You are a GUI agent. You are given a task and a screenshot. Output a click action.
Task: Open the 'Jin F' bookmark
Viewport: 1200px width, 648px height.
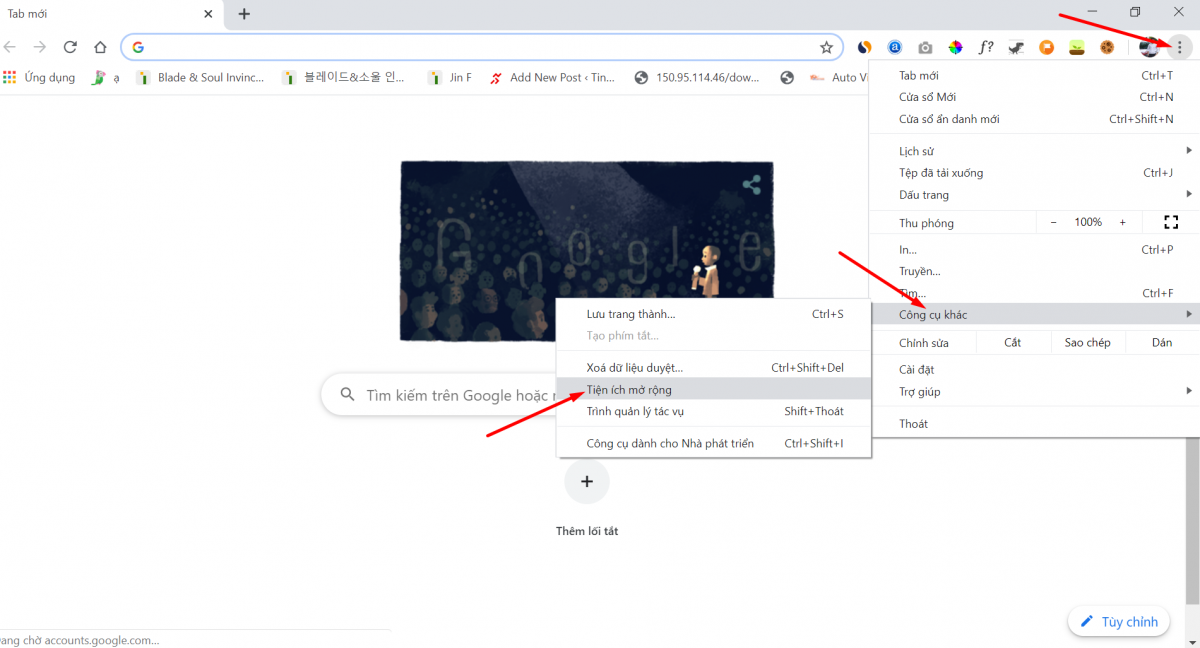coord(449,77)
